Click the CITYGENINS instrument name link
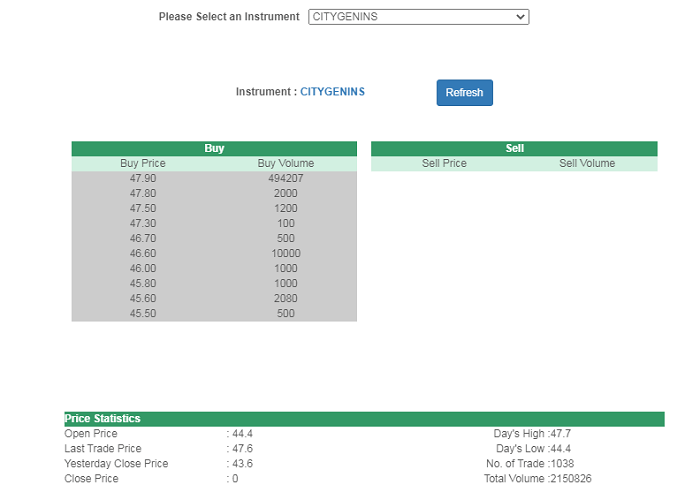Viewport: 700px width, 486px height. click(x=332, y=92)
